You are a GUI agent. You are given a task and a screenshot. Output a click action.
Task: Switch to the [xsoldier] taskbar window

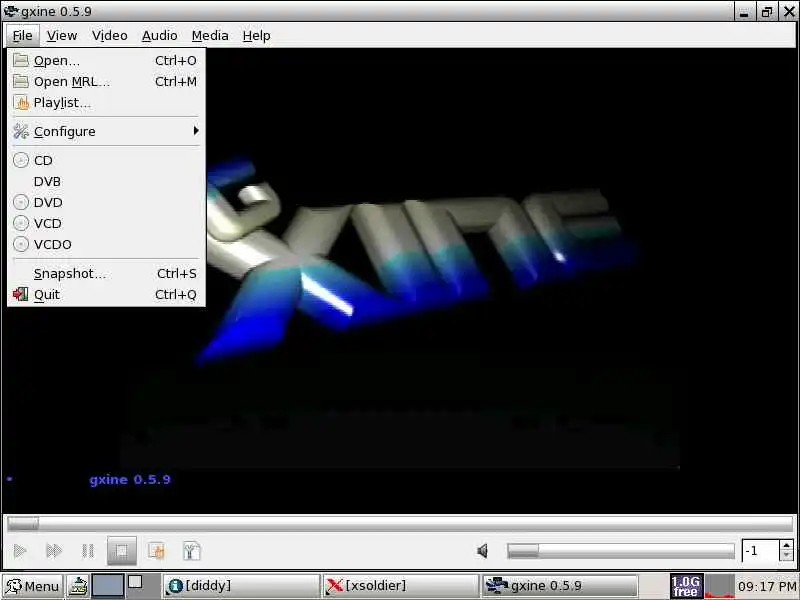[401, 586]
